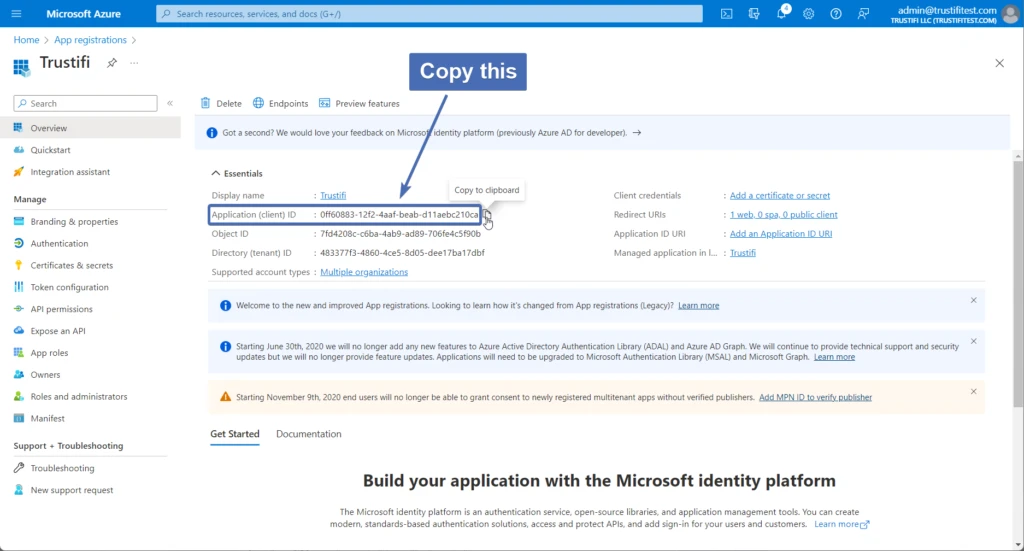This screenshot has width=1024, height=551.
Task: Open portal settings gear
Action: (808, 14)
